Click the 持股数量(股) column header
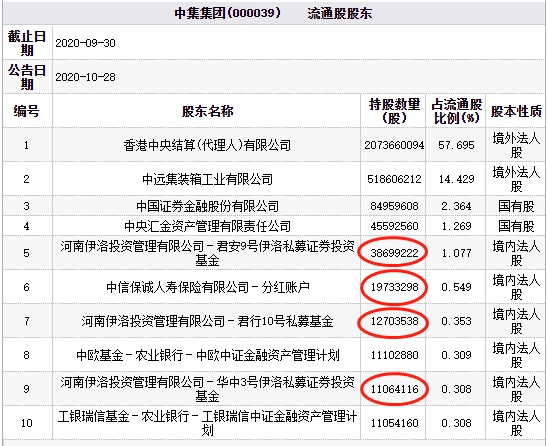The width and height of the screenshot is (548, 446). pos(394,111)
